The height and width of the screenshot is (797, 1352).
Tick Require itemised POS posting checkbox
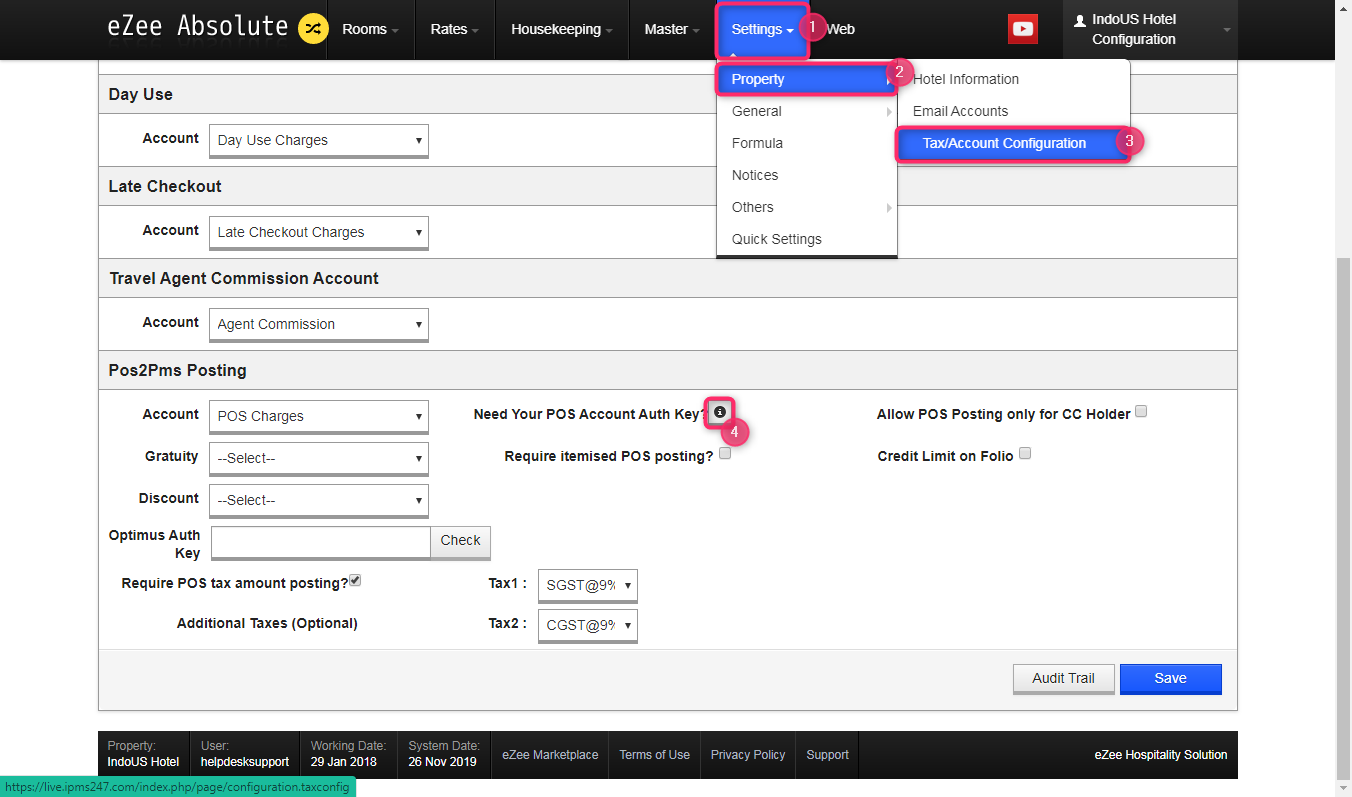(725, 453)
